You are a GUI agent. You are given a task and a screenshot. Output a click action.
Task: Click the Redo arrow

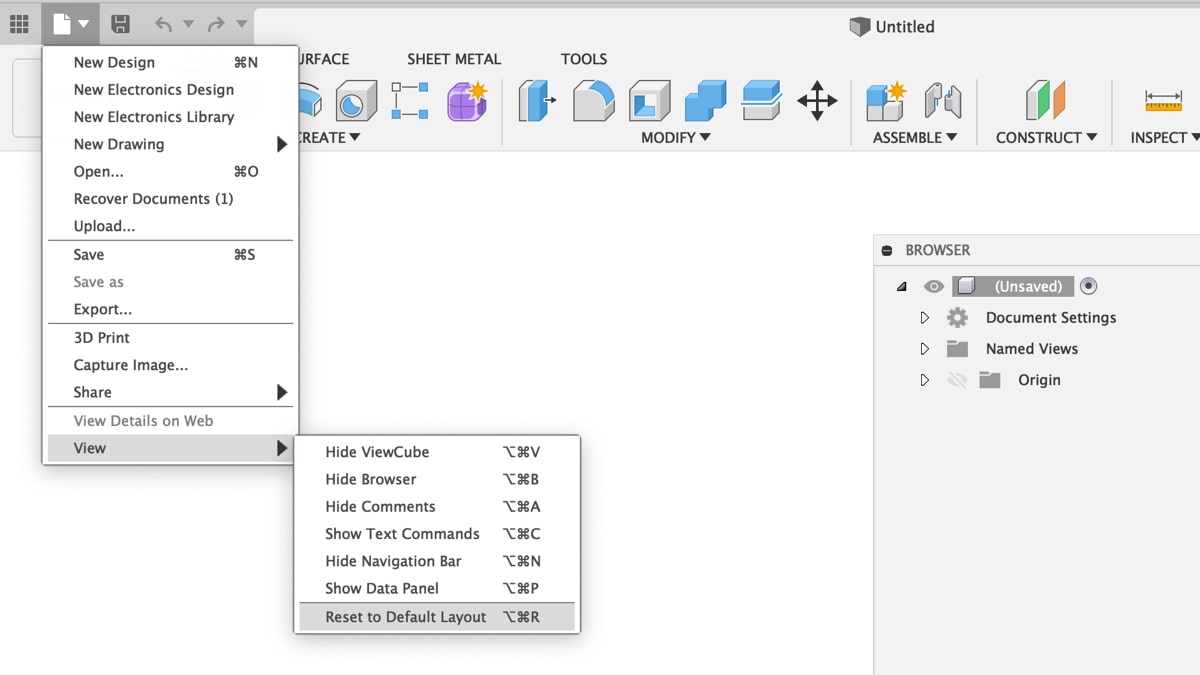216,24
